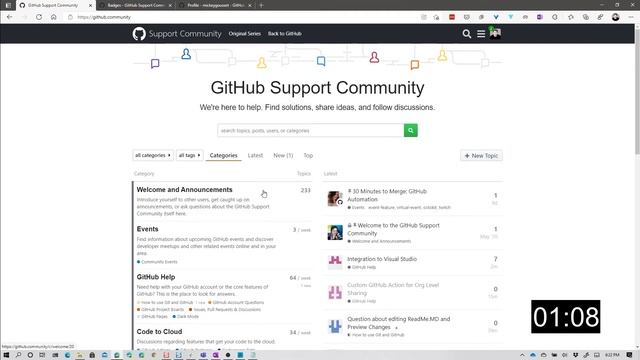Open Question about editing ReadMe.MD topic

click(398, 323)
